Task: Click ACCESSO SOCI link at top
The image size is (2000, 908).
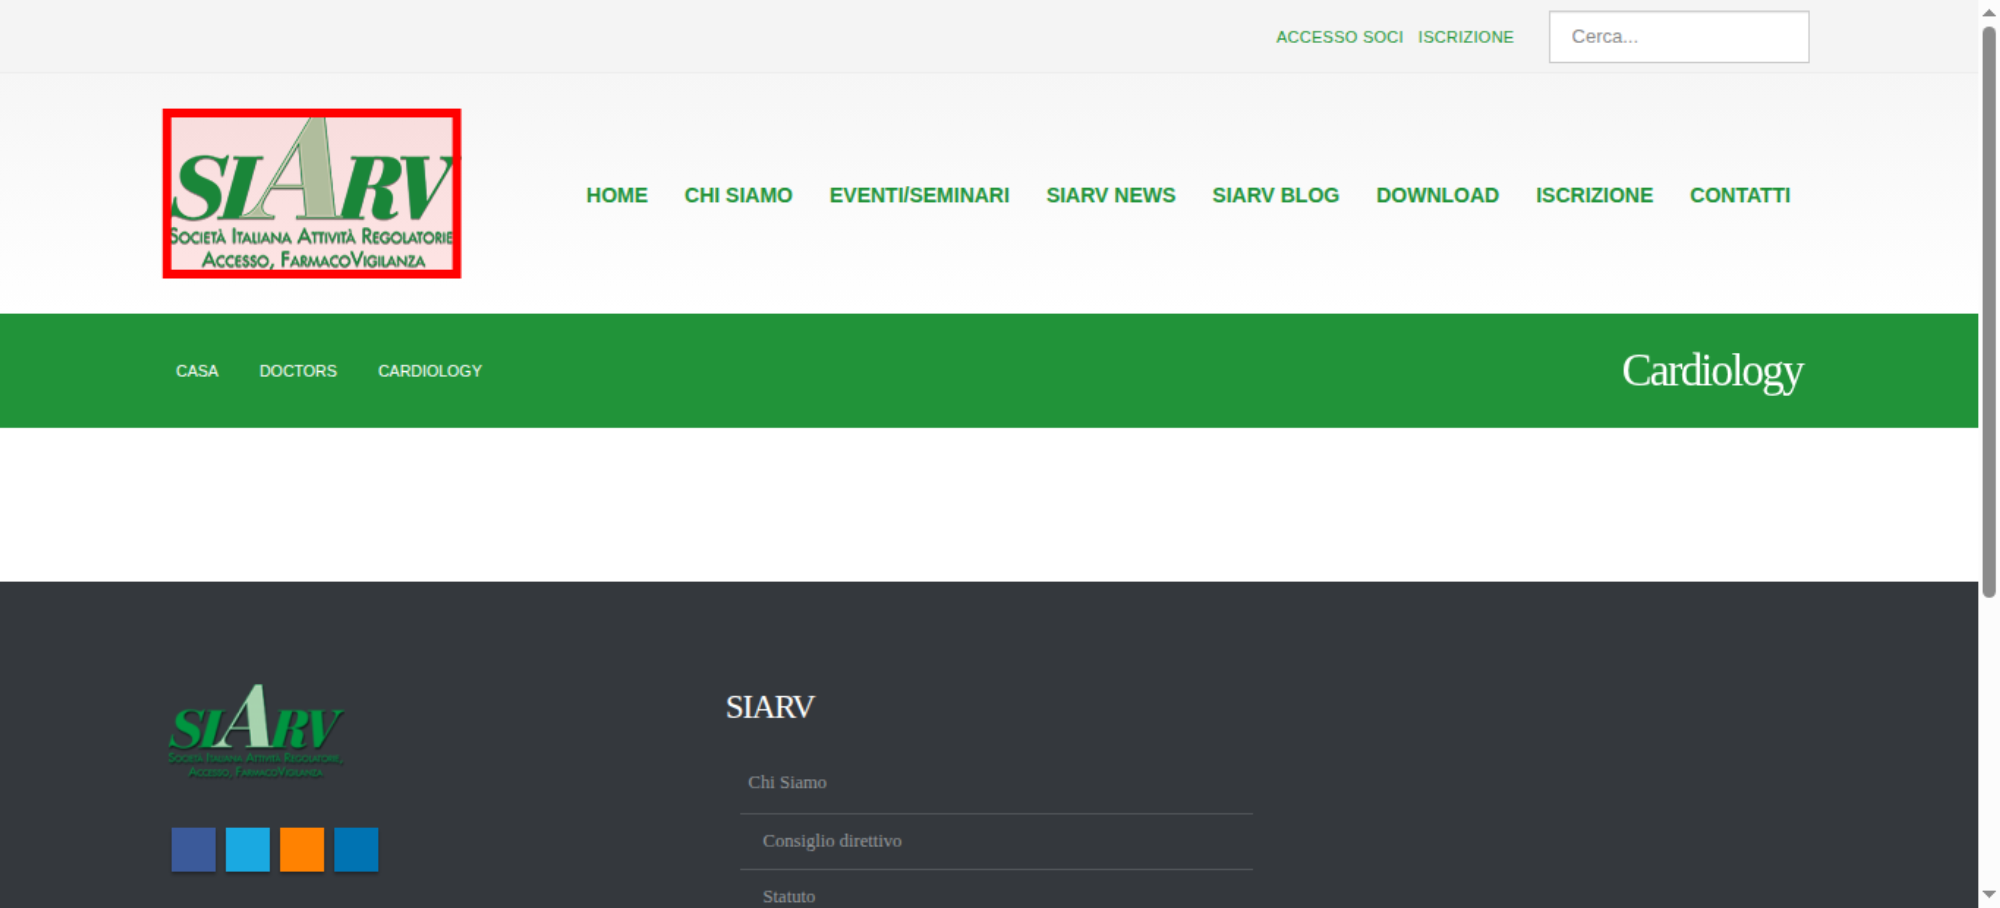Action: (1339, 37)
